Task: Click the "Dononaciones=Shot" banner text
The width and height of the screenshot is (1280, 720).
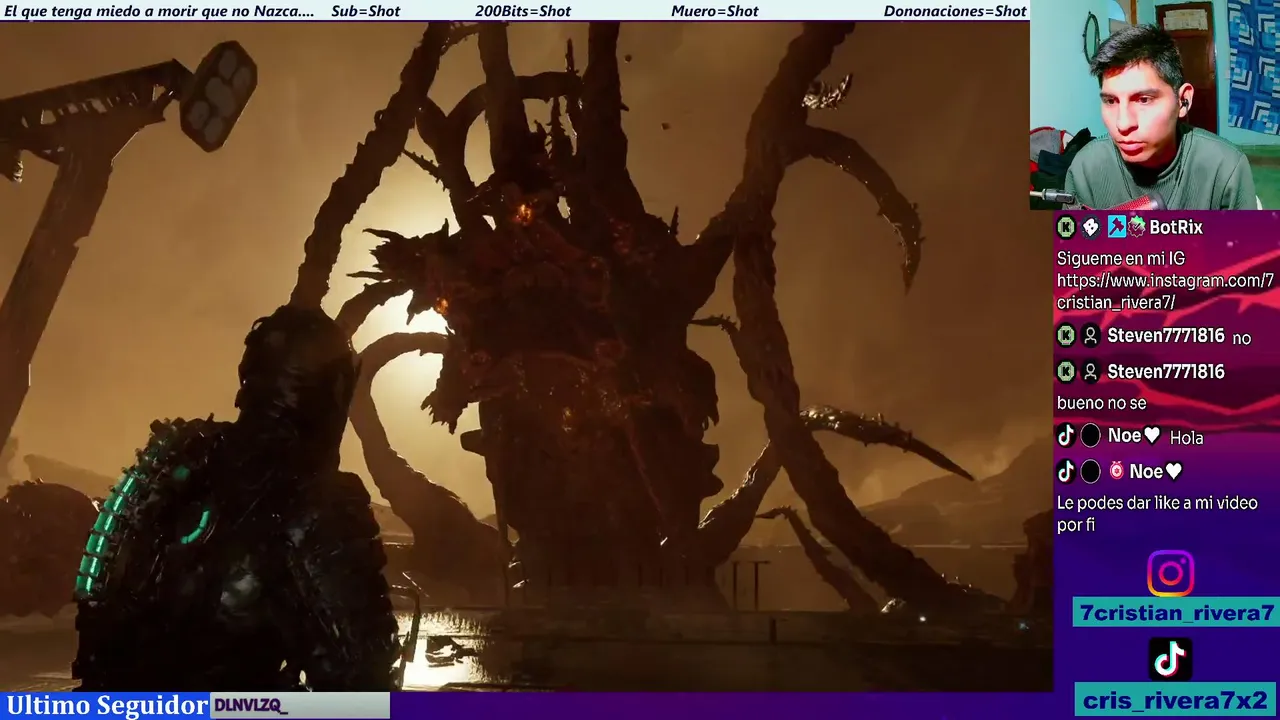Action: pyautogui.click(x=955, y=11)
